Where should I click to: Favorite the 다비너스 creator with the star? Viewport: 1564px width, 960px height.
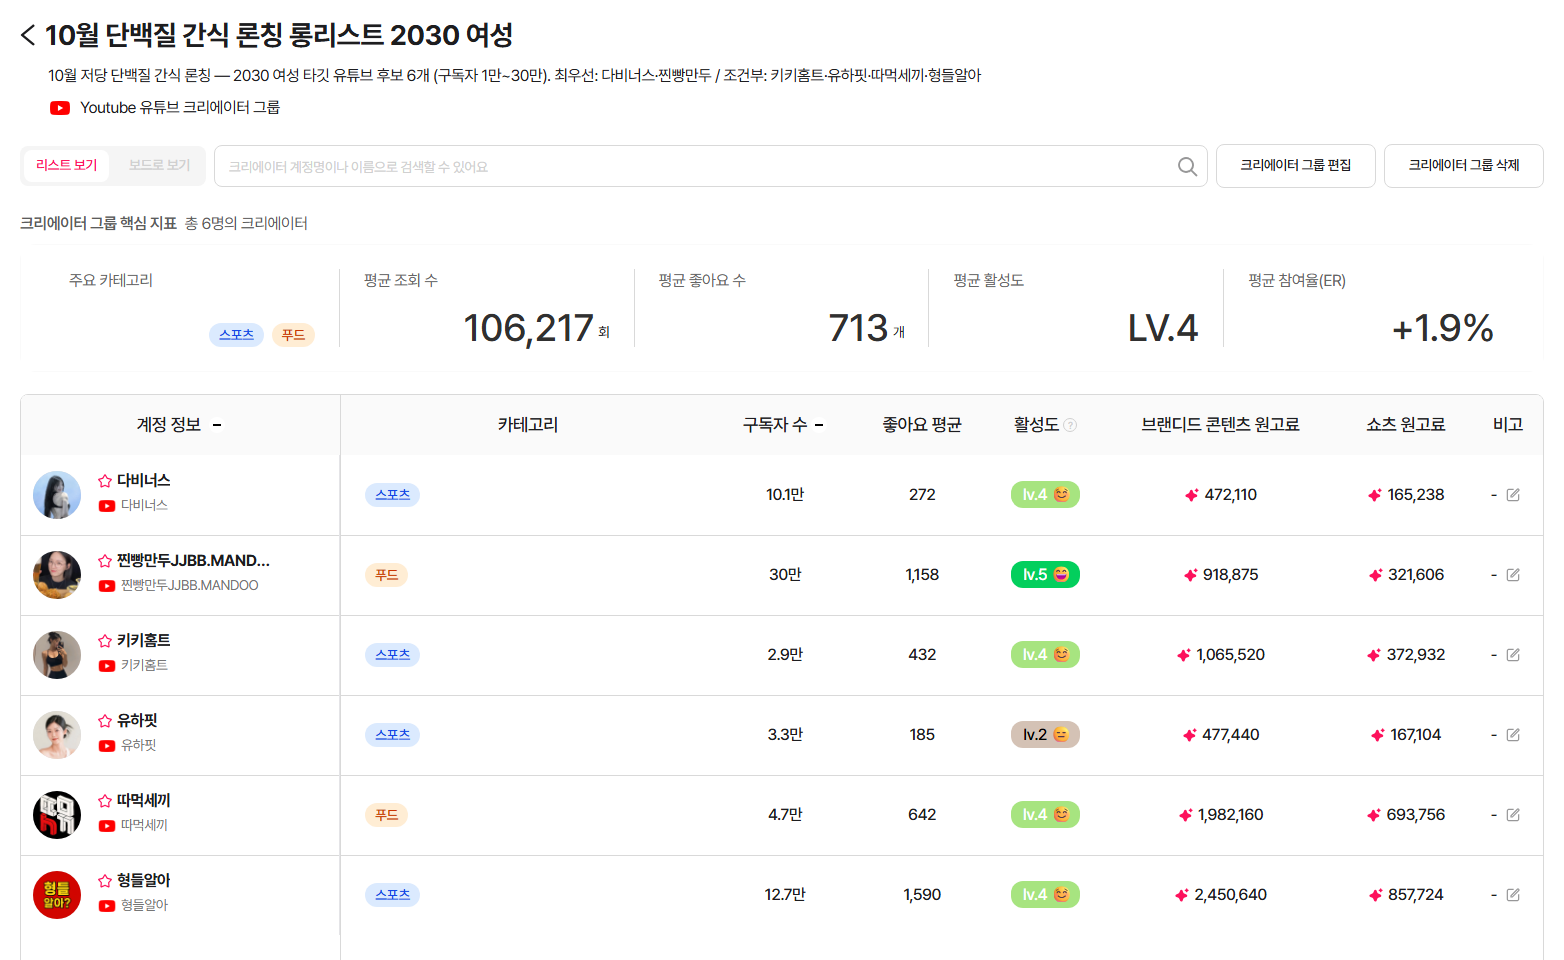click(x=105, y=481)
